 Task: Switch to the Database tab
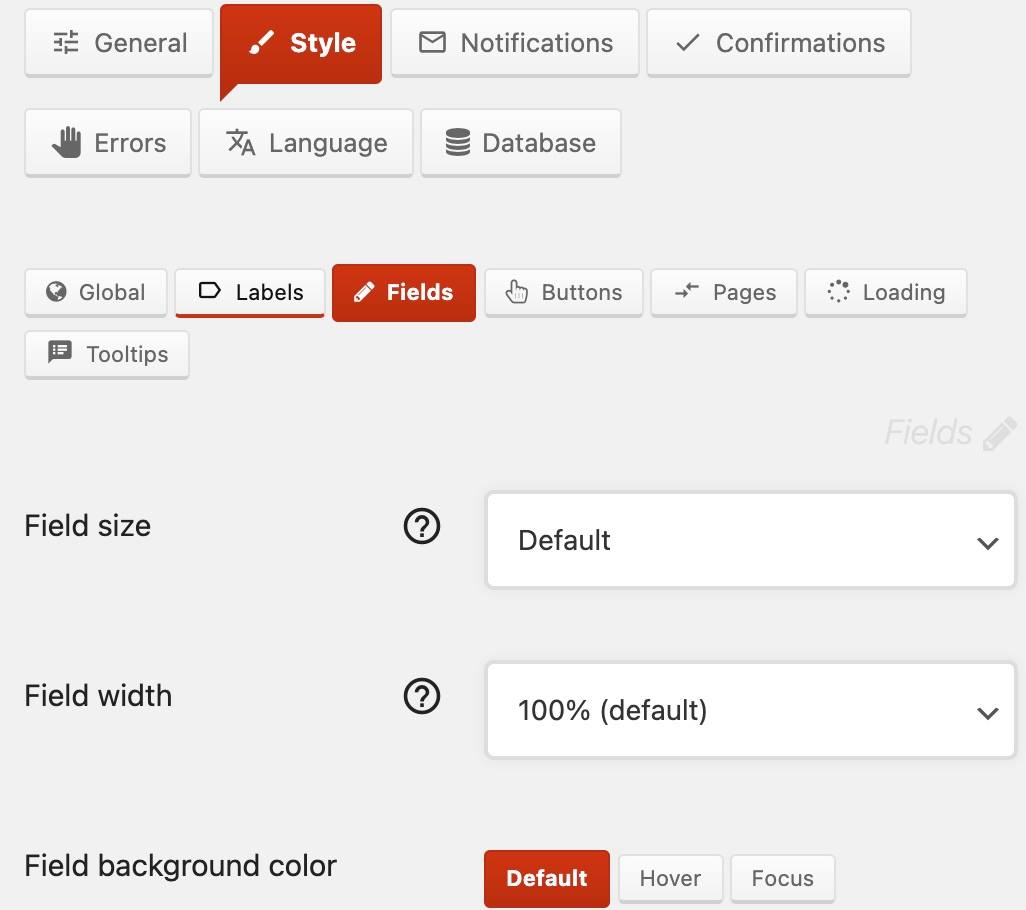tap(521, 143)
